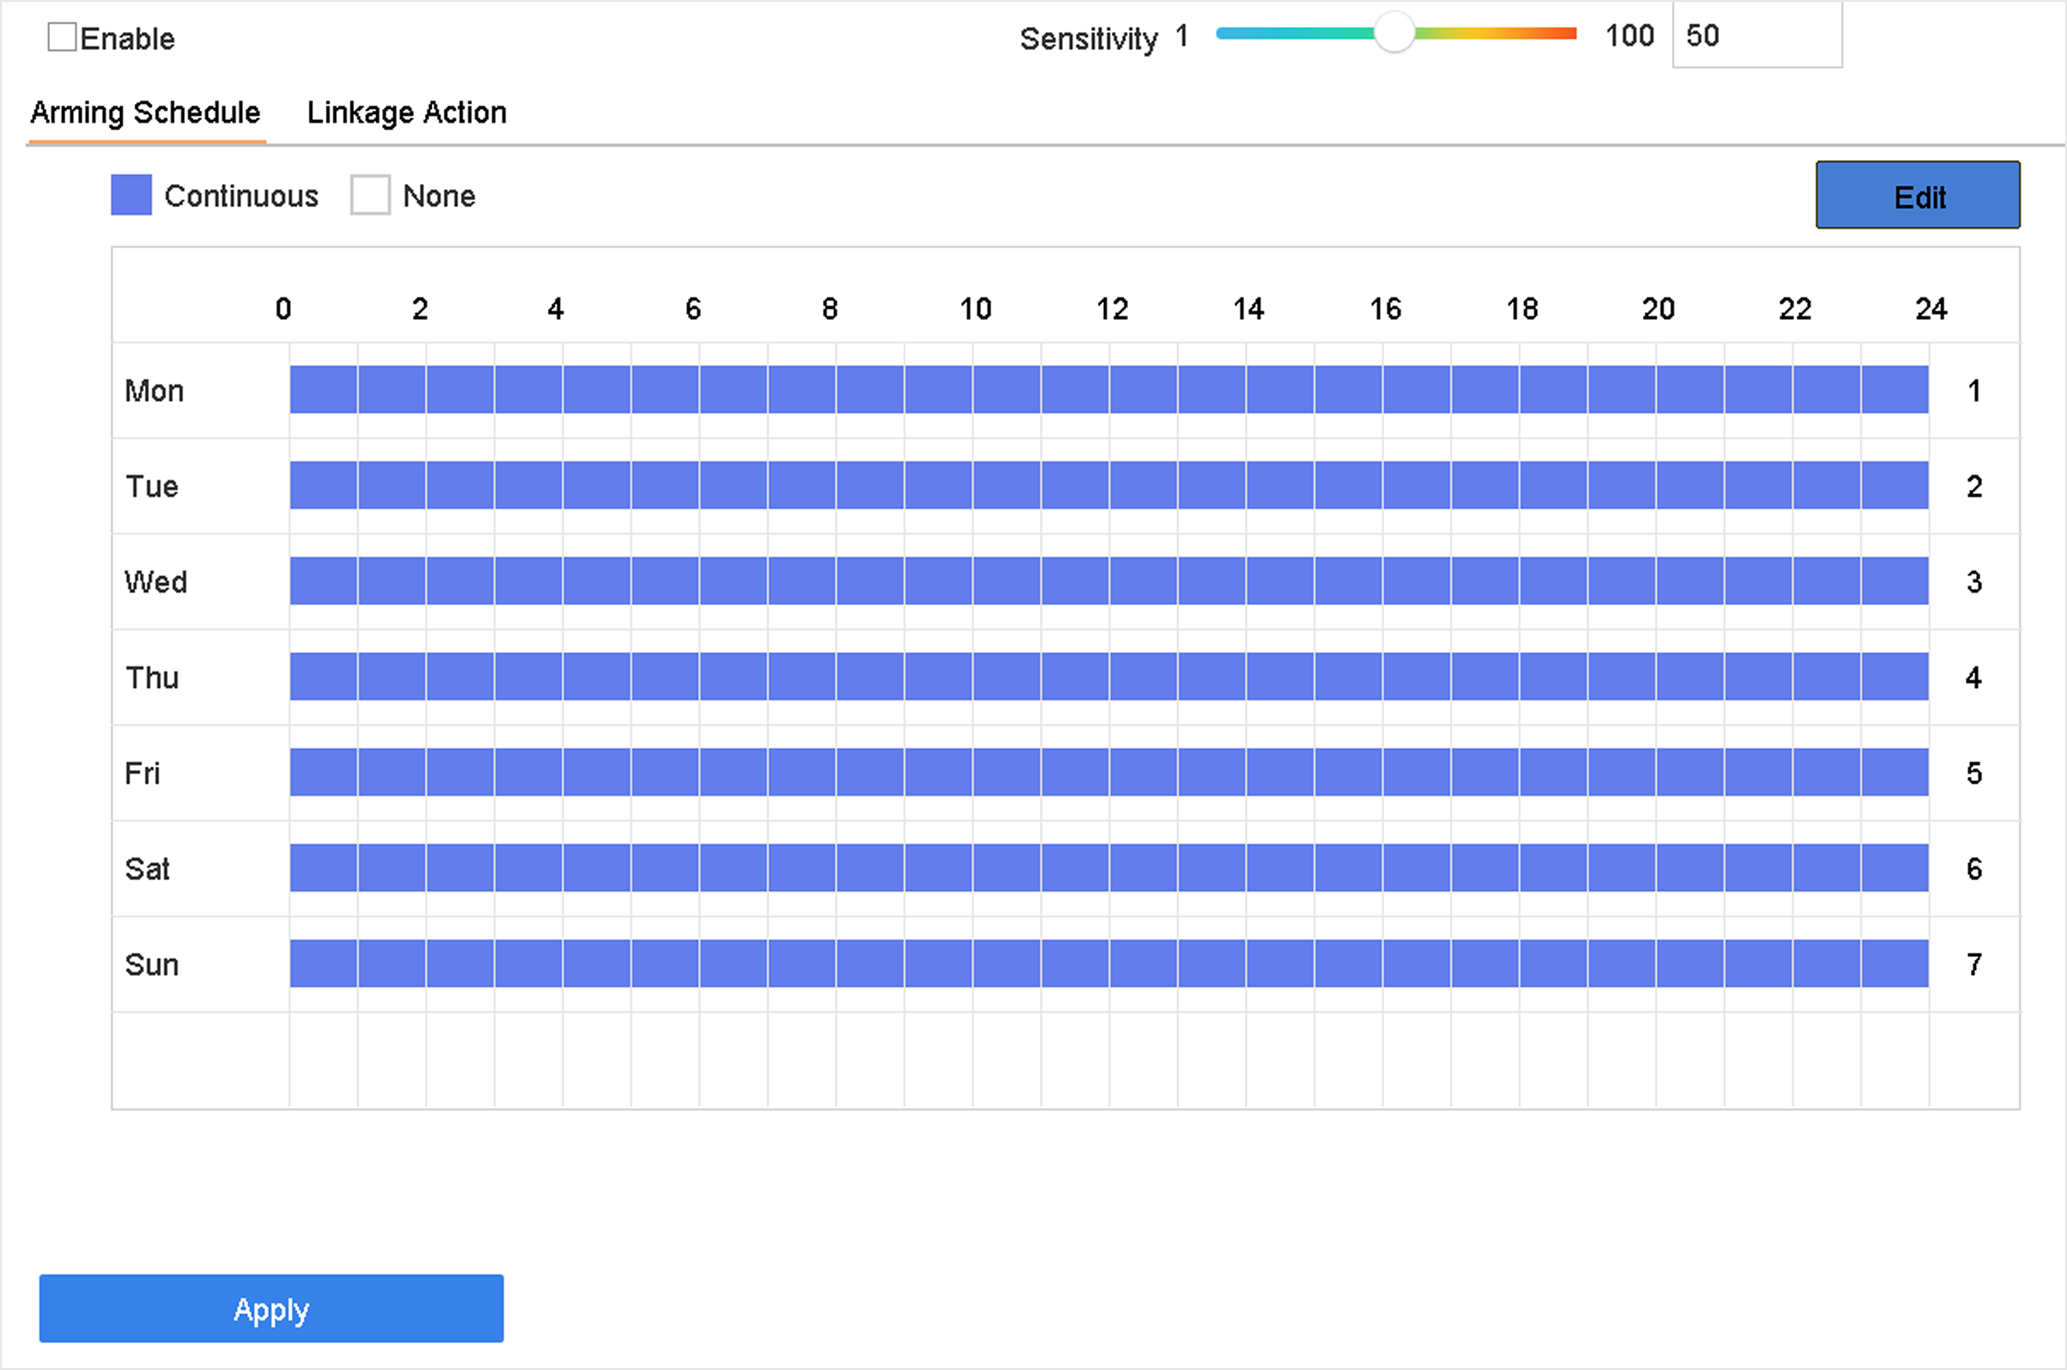Click the Monday schedule bar

point(1109,389)
